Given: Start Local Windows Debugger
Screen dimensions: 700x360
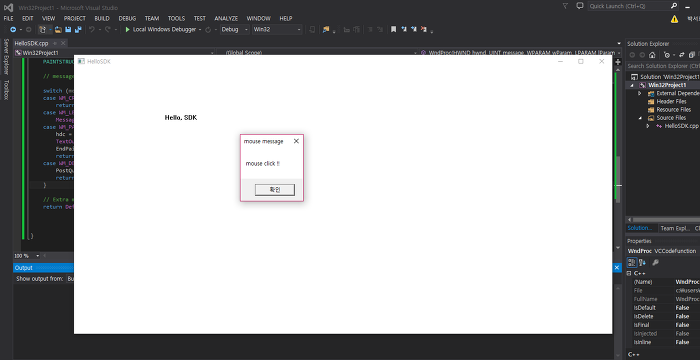Looking at the screenshot, I should tap(160, 29).
